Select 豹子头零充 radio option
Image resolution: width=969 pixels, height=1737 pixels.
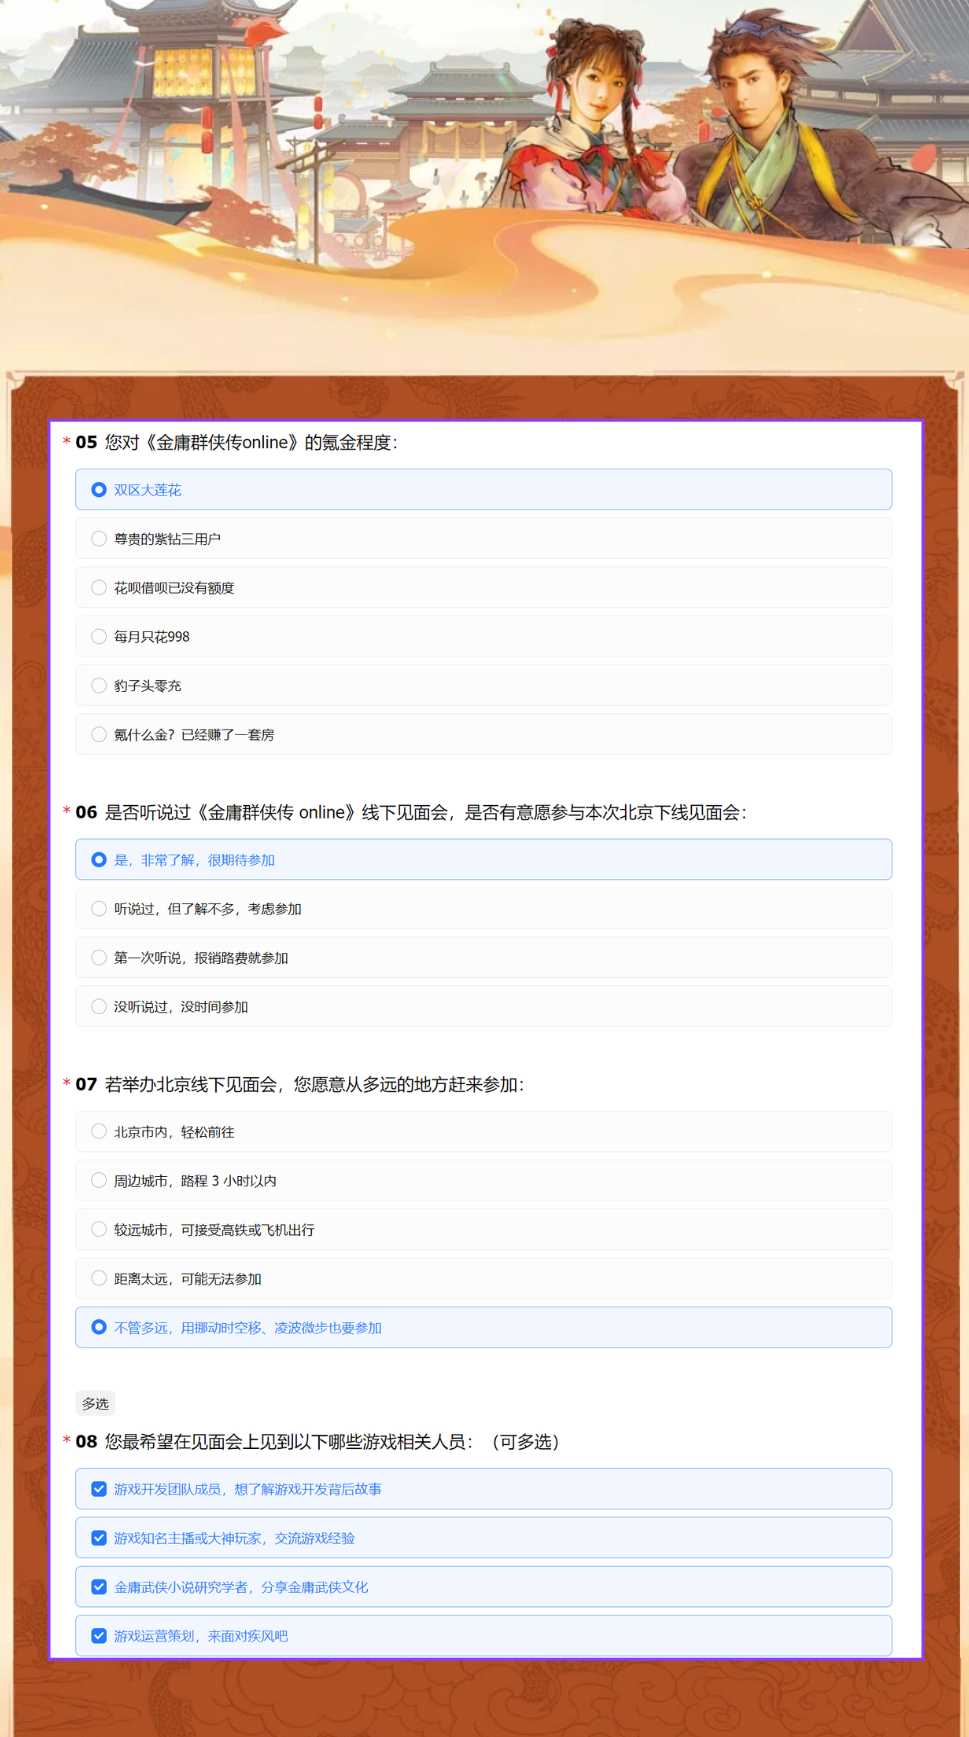[x=483, y=686]
